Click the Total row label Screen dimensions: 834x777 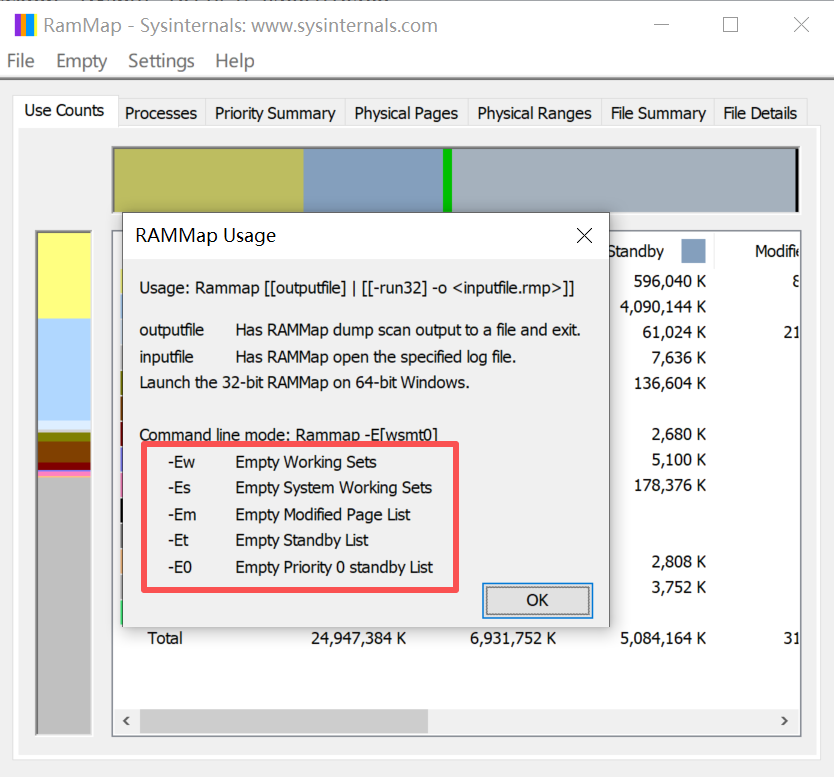165,638
